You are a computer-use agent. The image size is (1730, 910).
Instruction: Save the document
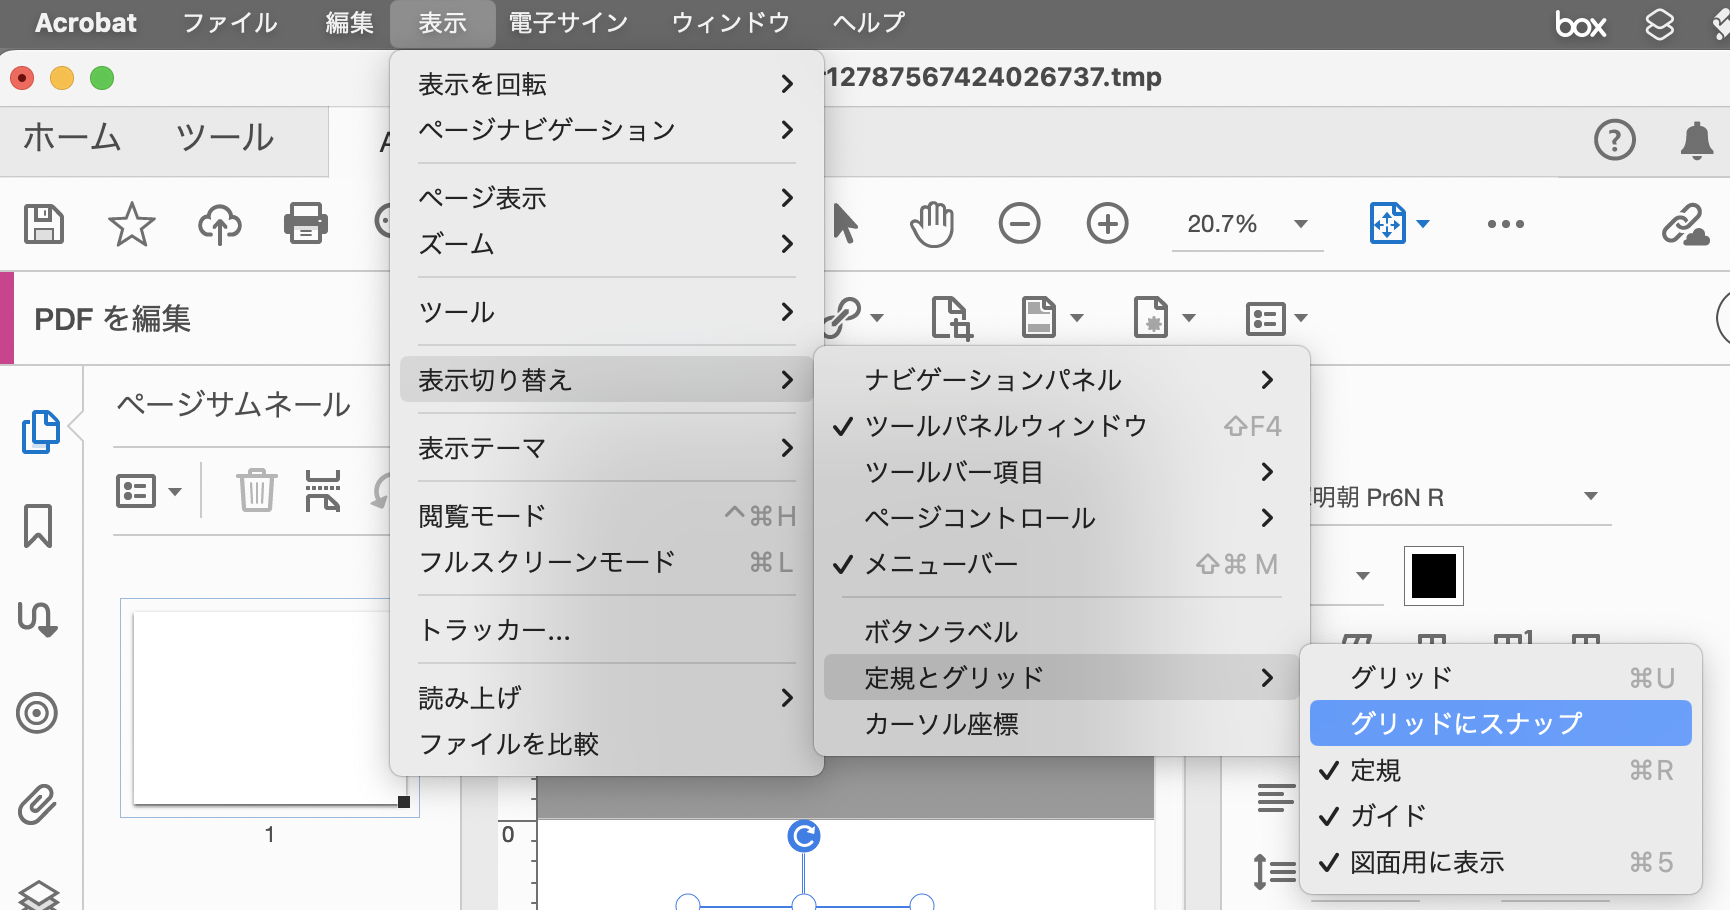(x=43, y=224)
